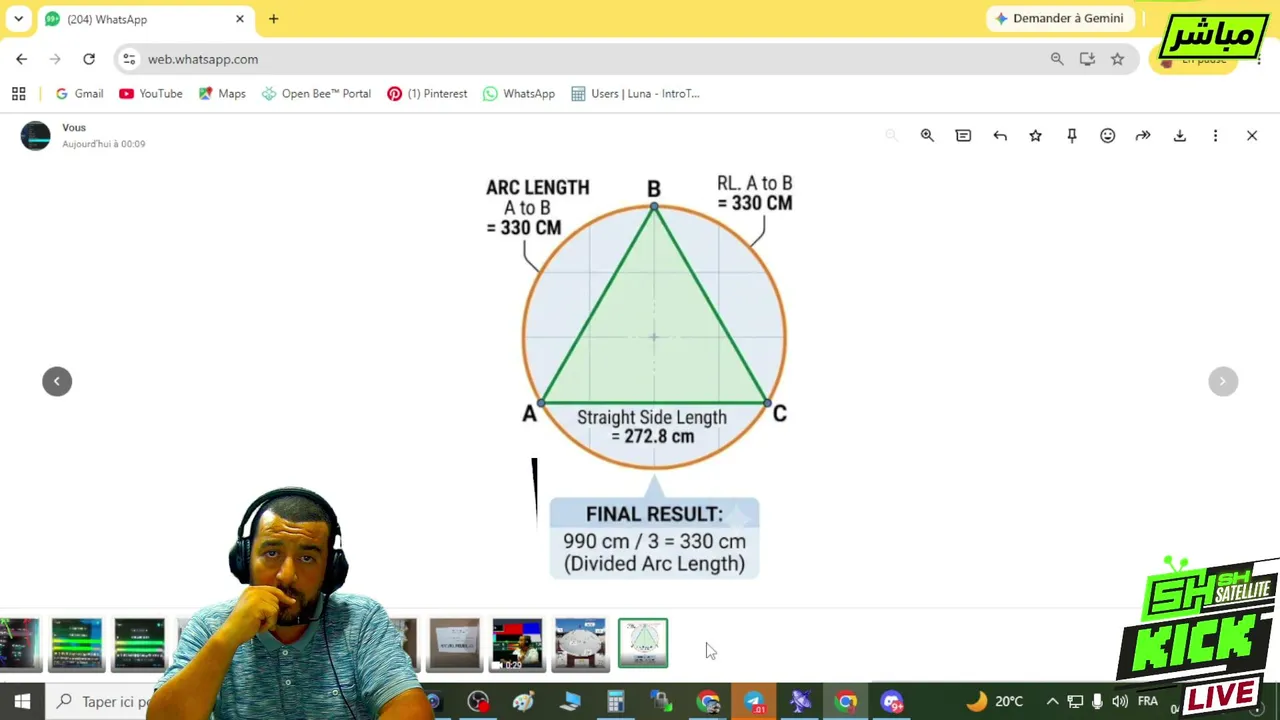This screenshot has width=1280, height=720.
Task: Expand the system tray hidden icons chevron
Action: [1052, 702]
